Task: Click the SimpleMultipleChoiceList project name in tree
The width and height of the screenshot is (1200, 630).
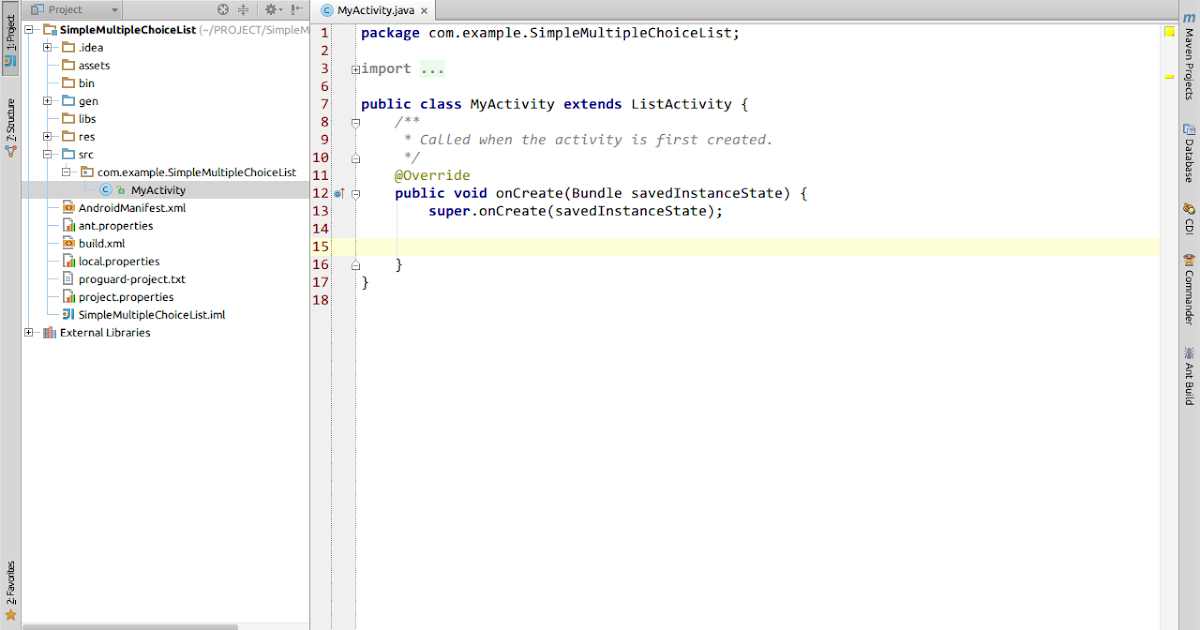Action: coord(128,30)
